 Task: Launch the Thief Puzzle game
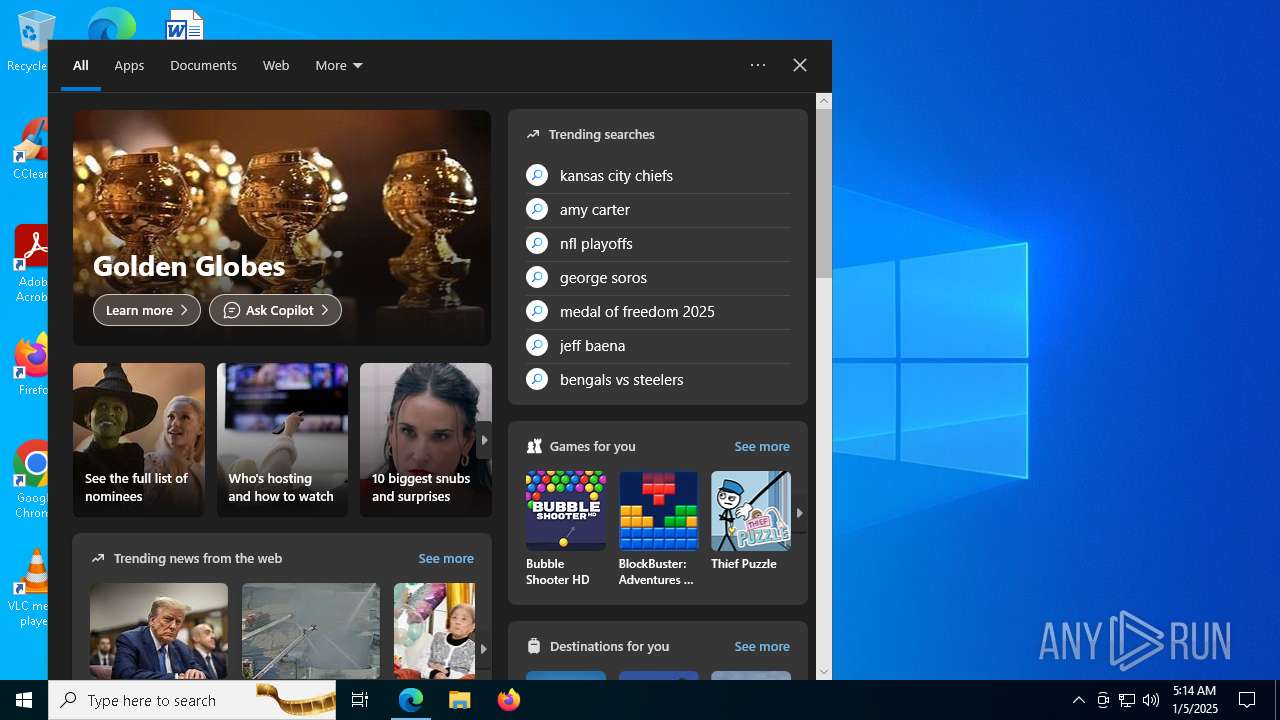(750, 522)
